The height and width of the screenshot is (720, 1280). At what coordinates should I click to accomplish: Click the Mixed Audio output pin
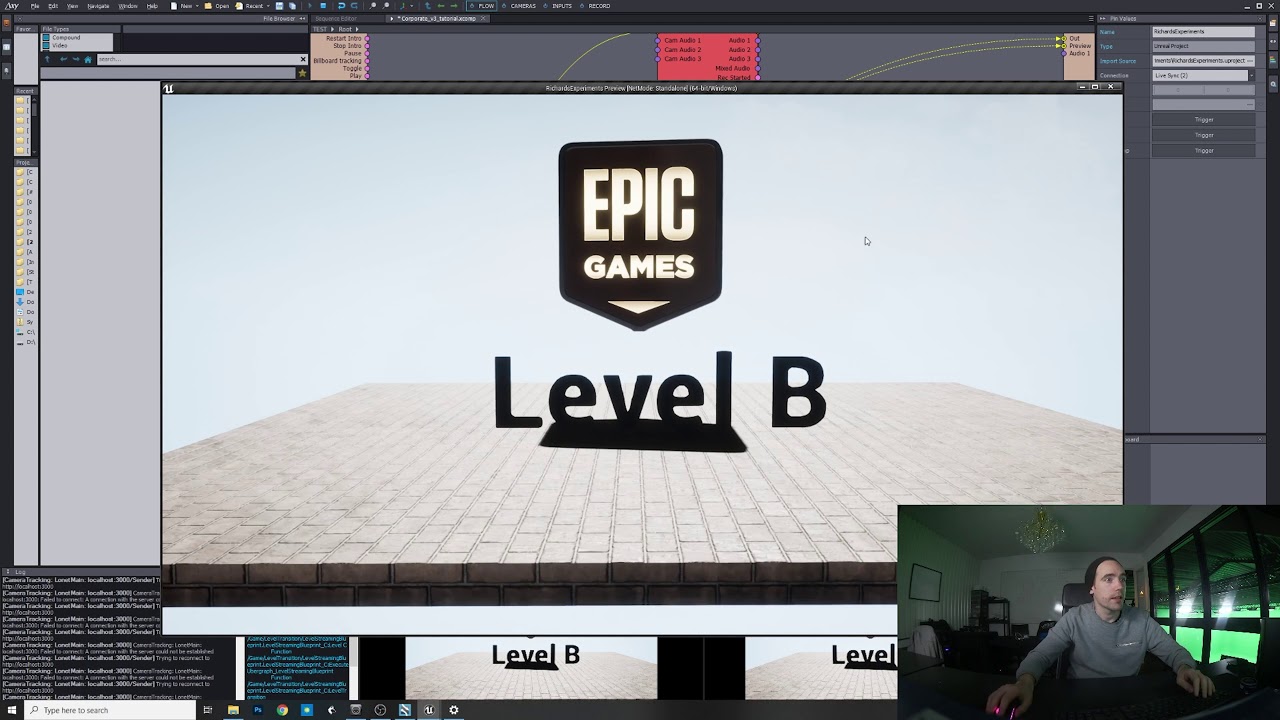(x=757, y=68)
